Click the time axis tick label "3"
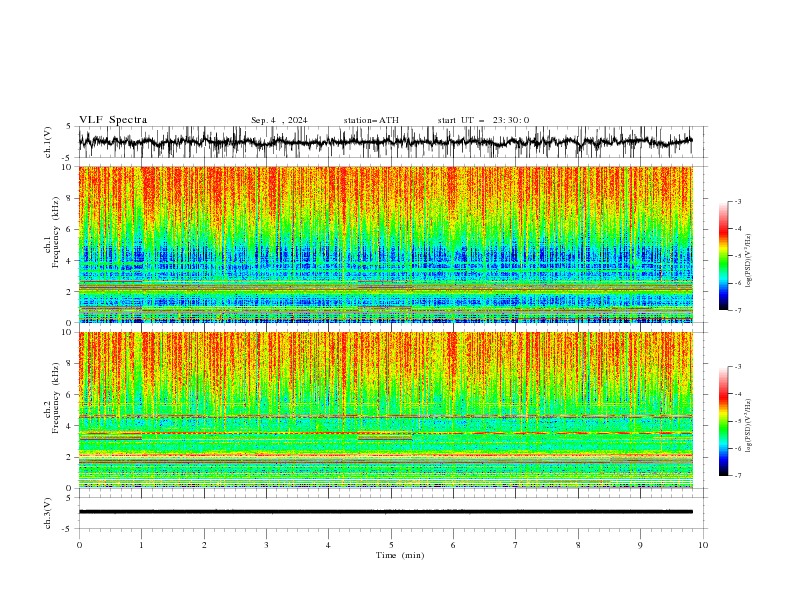This screenshot has height=612, width=792. [x=266, y=545]
